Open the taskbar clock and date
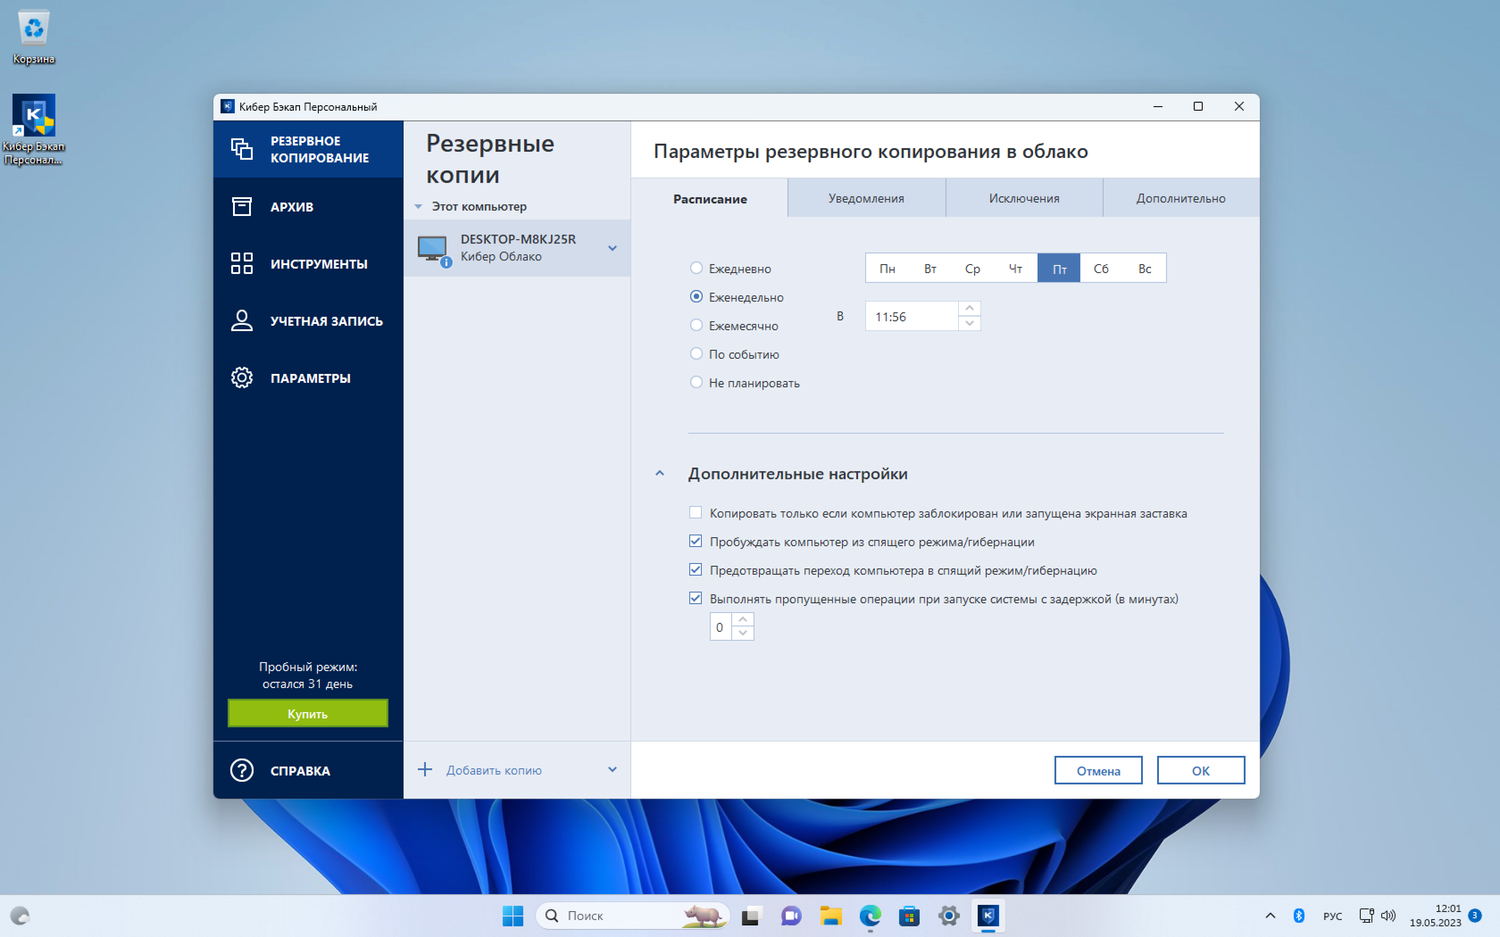This screenshot has width=1500, height=937. click(x=1435, y=915)
